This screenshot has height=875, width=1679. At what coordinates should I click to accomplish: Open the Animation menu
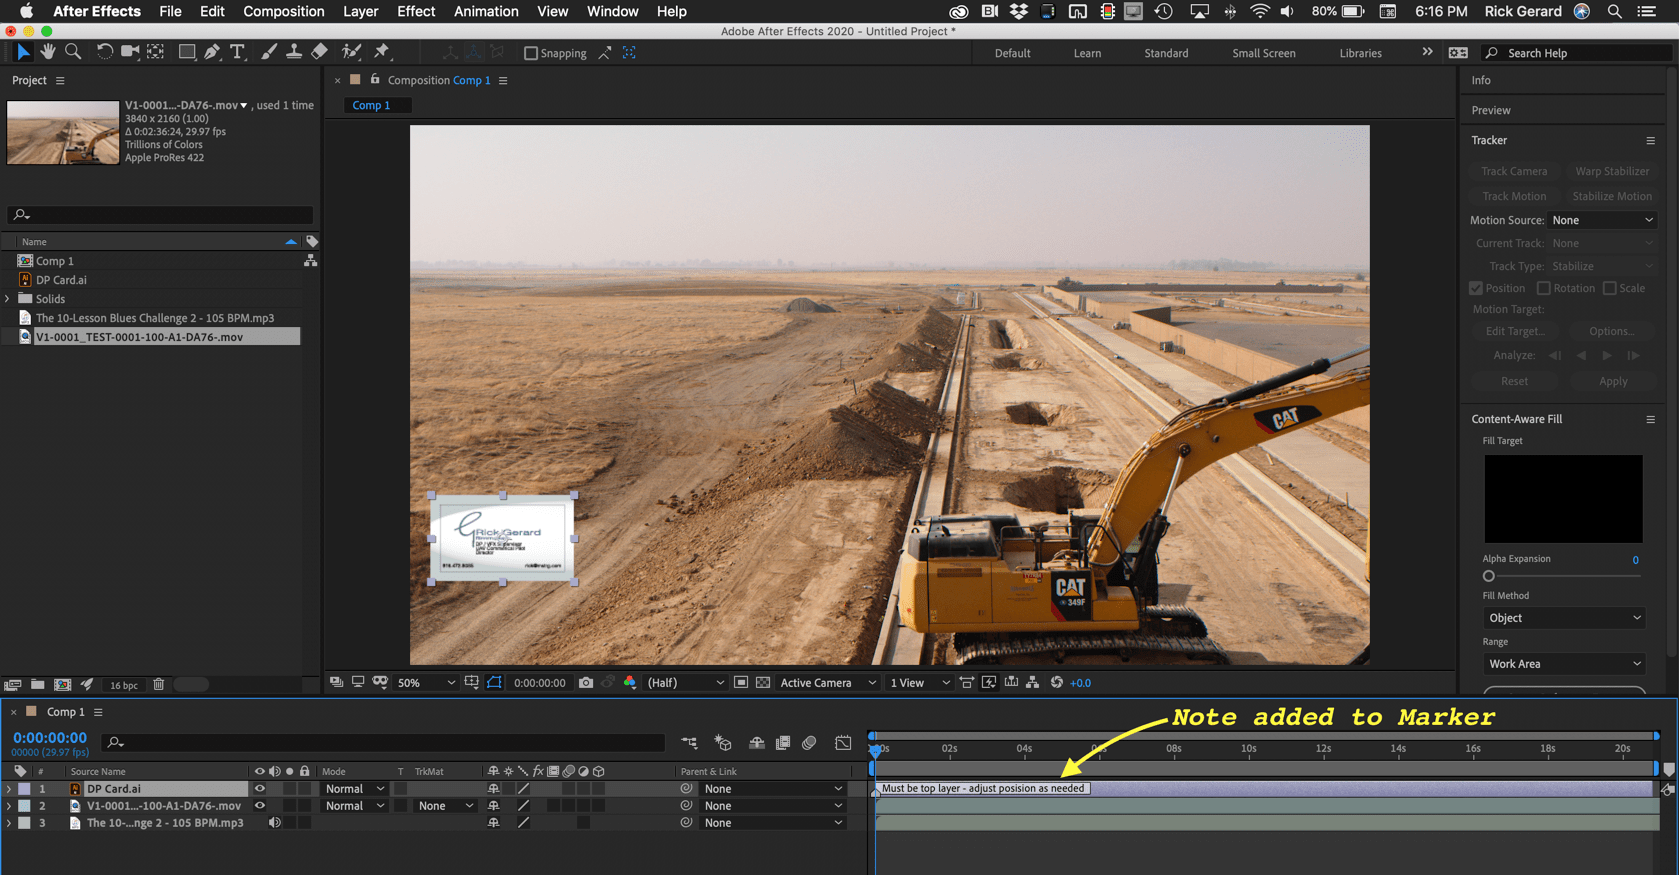486,11
